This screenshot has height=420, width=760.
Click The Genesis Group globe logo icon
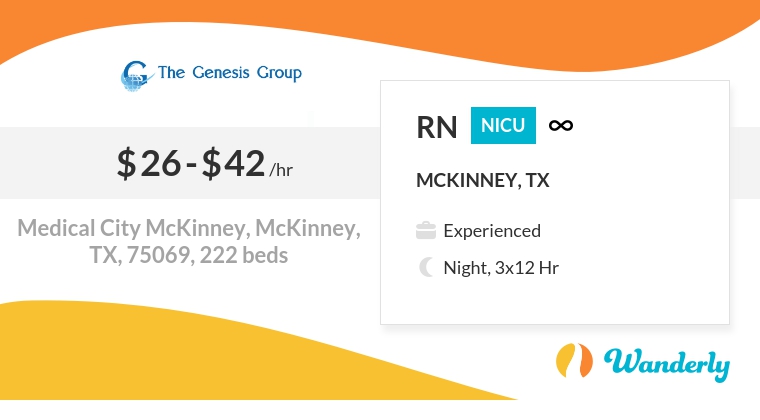(x=133, y=74)
